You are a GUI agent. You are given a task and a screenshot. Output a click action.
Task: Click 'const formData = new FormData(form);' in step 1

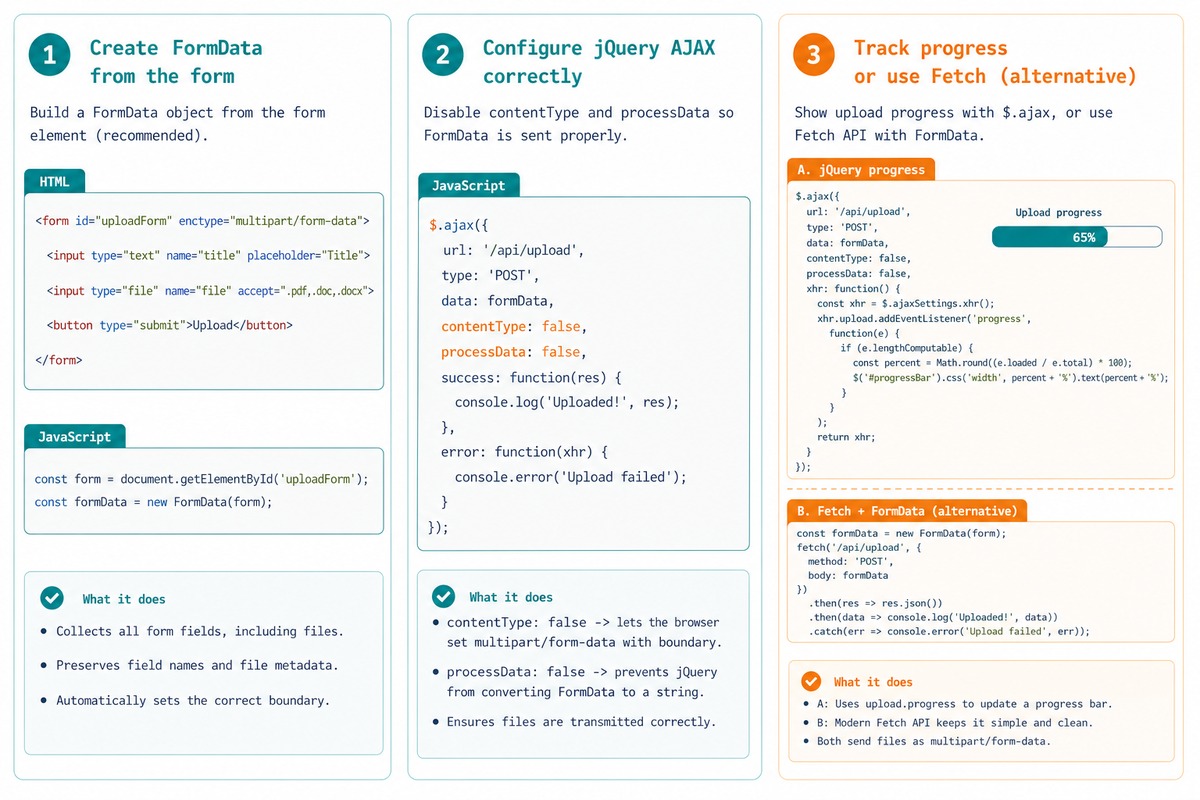(153, 502)
